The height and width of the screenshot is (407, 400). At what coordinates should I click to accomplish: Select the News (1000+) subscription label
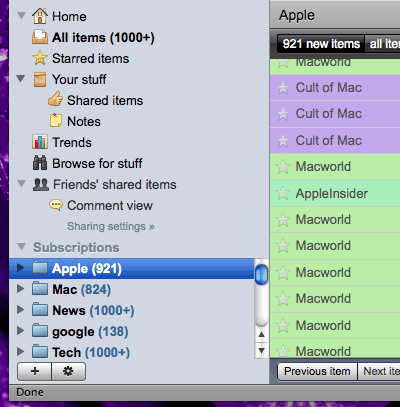click(x=93, y=310)
